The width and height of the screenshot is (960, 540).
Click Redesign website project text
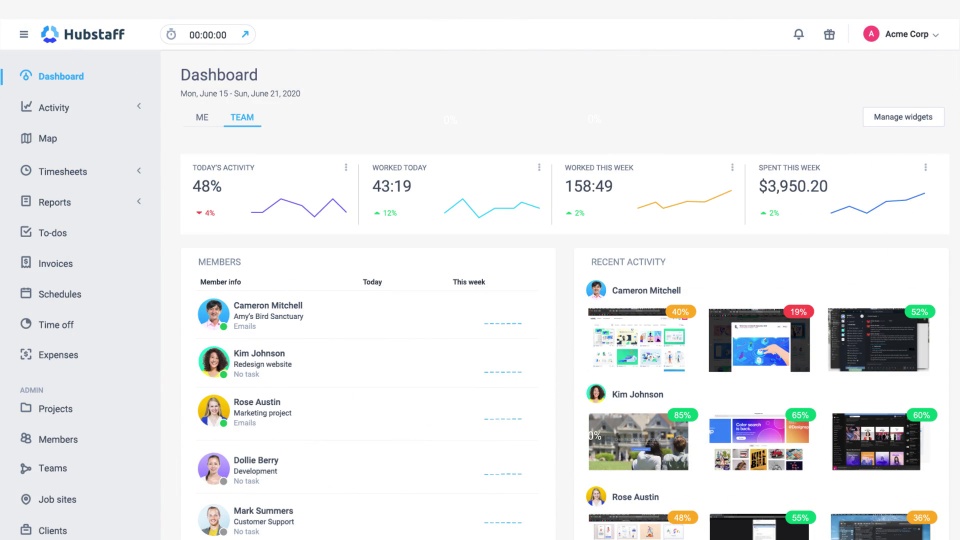263,364
